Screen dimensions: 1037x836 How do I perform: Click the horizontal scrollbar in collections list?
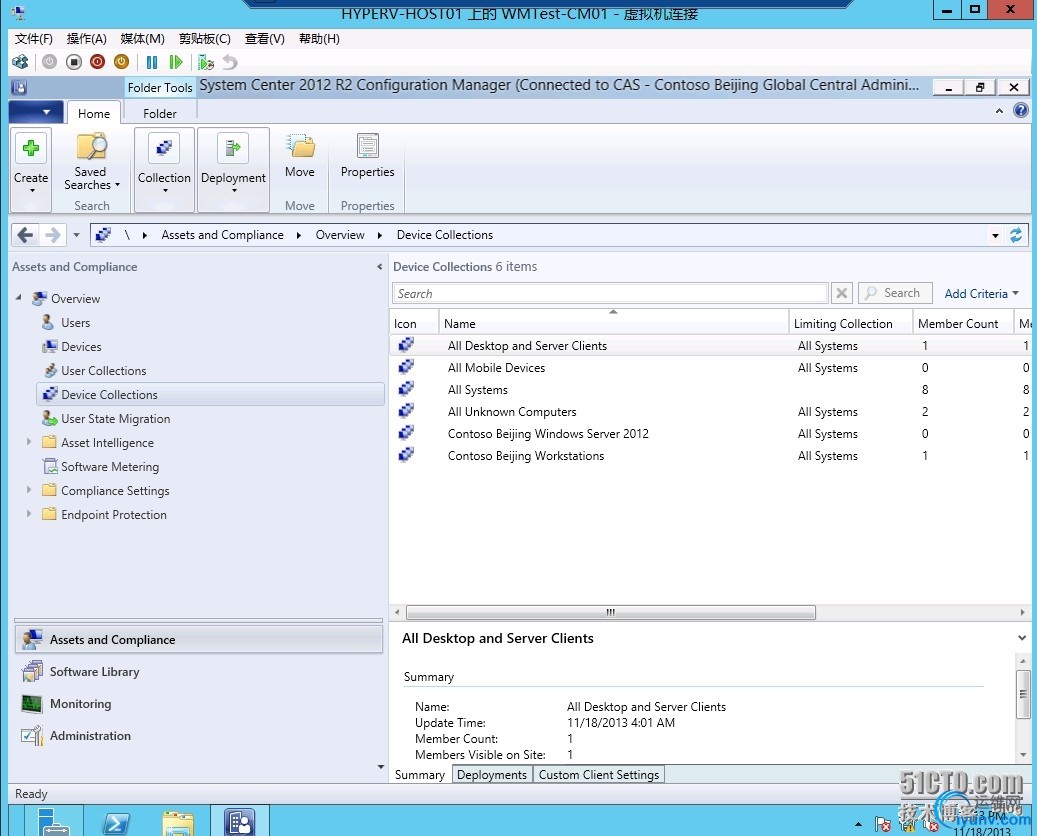pyautogui.click(x=610, y=612)
